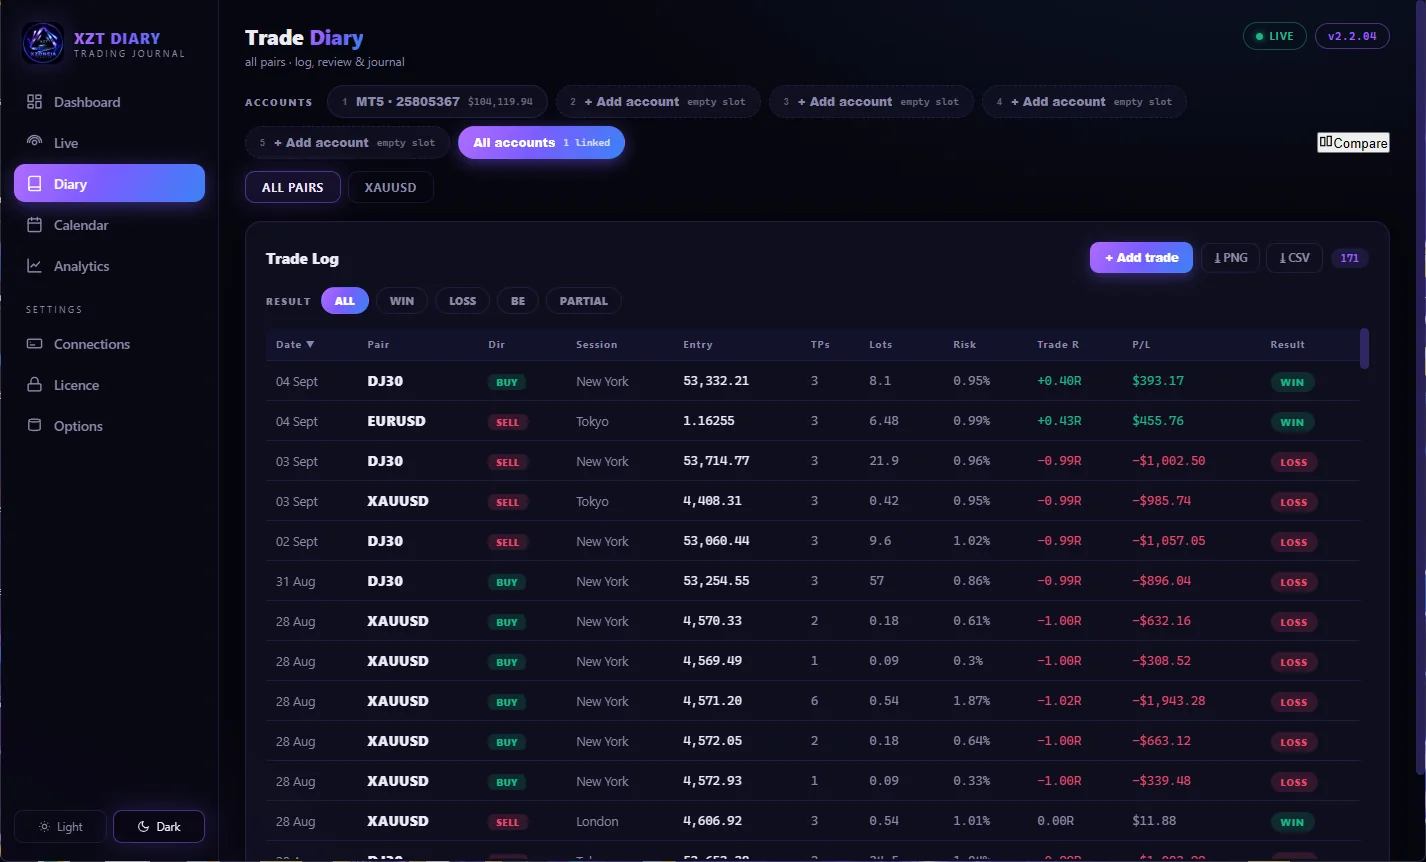The height and width of the screenshot is (862, 1426).
Task: Filter trade log by BE results
Action: point(518,301)
